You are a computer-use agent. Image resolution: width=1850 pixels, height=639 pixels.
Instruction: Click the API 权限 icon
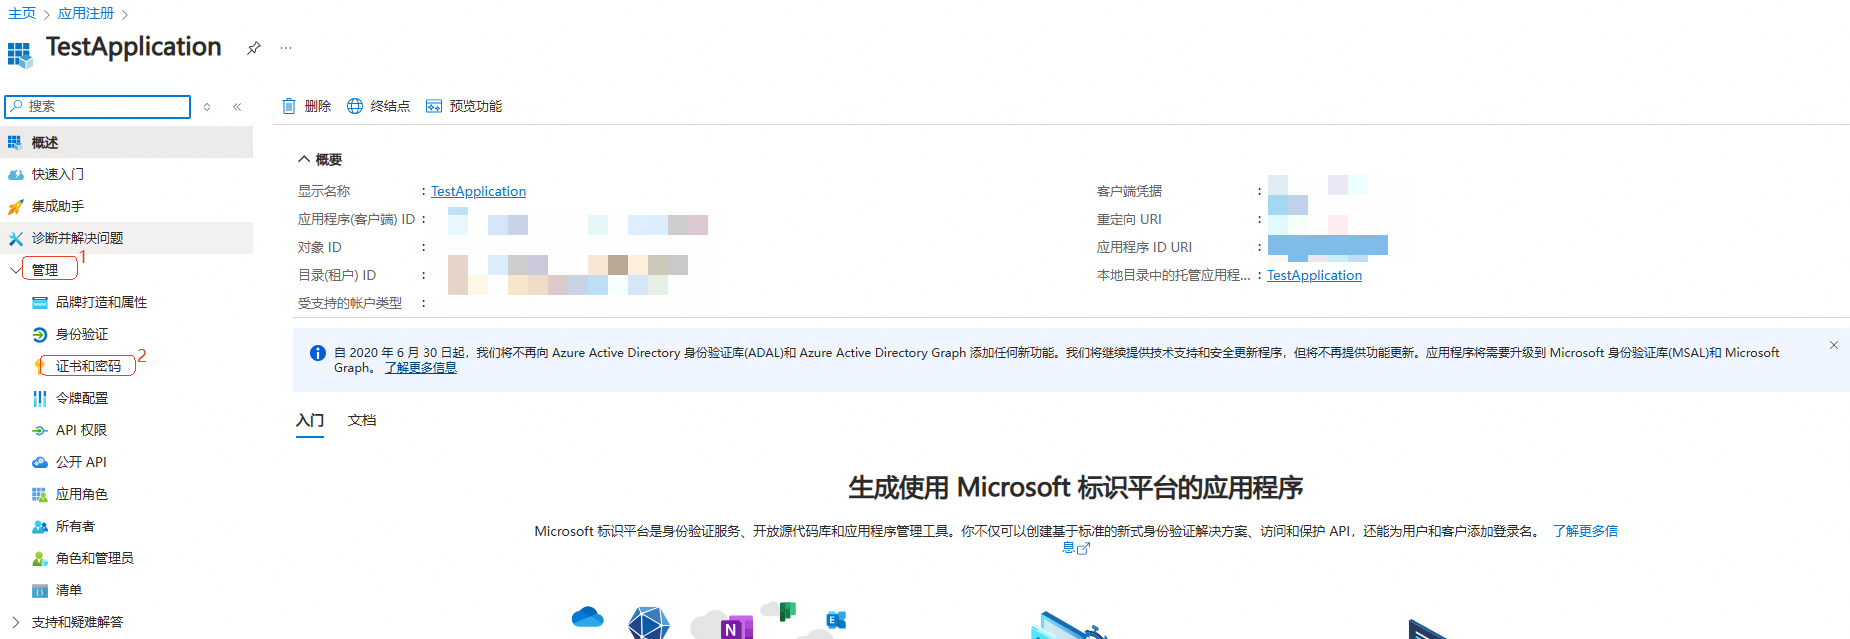[40, 430]
